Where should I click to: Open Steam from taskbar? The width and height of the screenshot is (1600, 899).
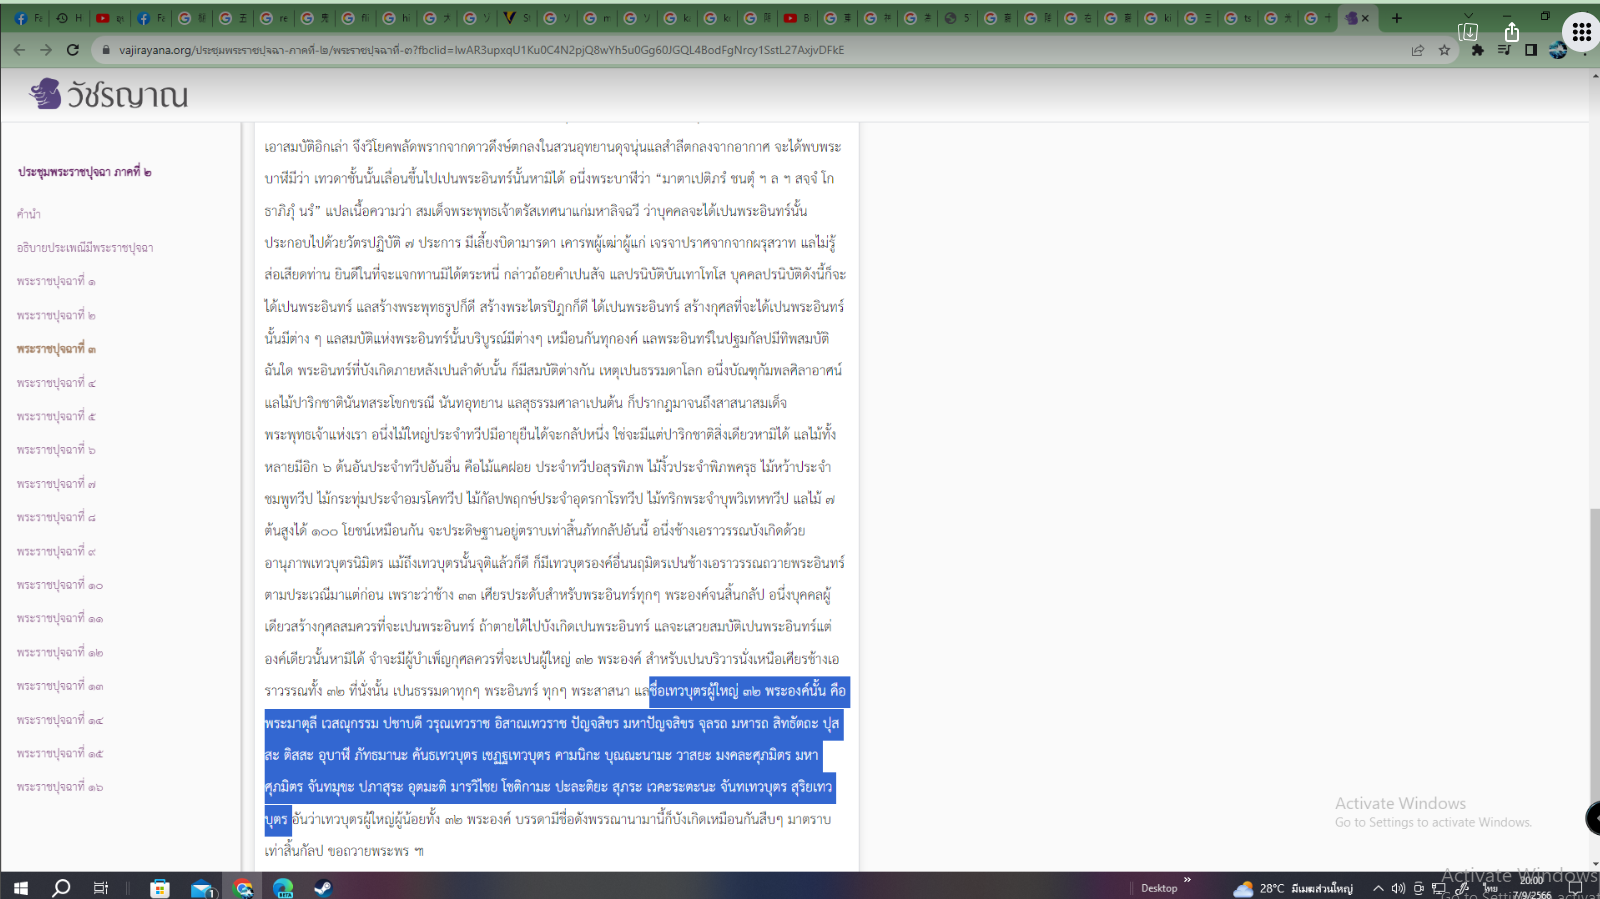click(x=323, y=887)
